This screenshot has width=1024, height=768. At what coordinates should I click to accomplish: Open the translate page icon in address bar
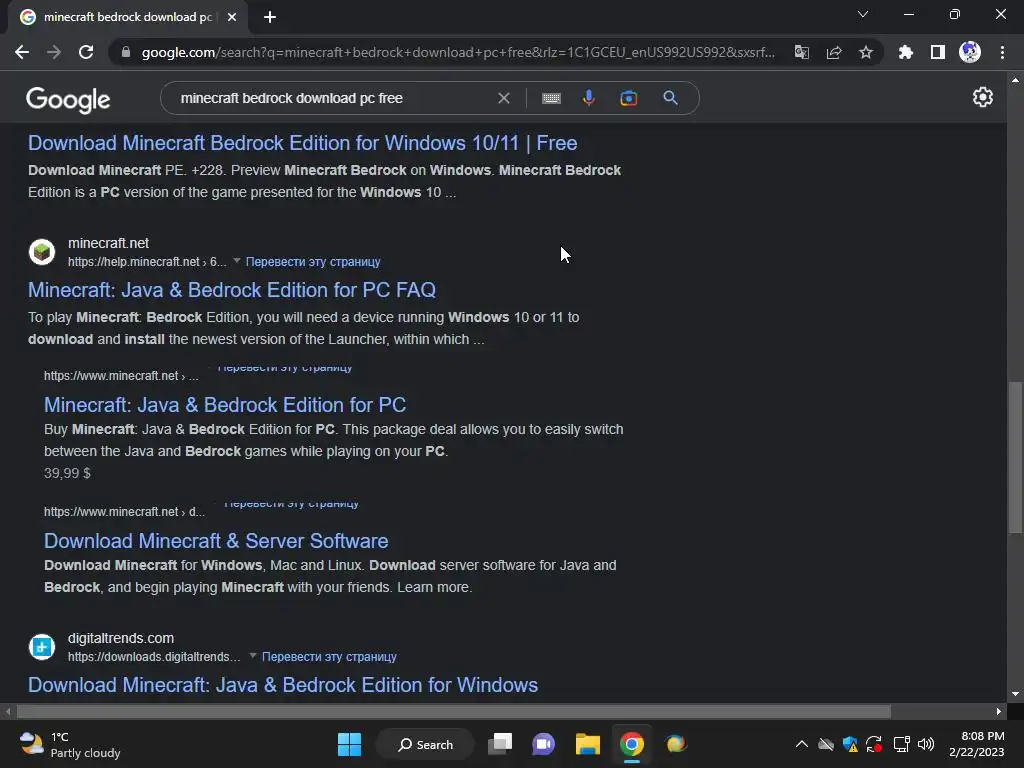coord(801,52)
